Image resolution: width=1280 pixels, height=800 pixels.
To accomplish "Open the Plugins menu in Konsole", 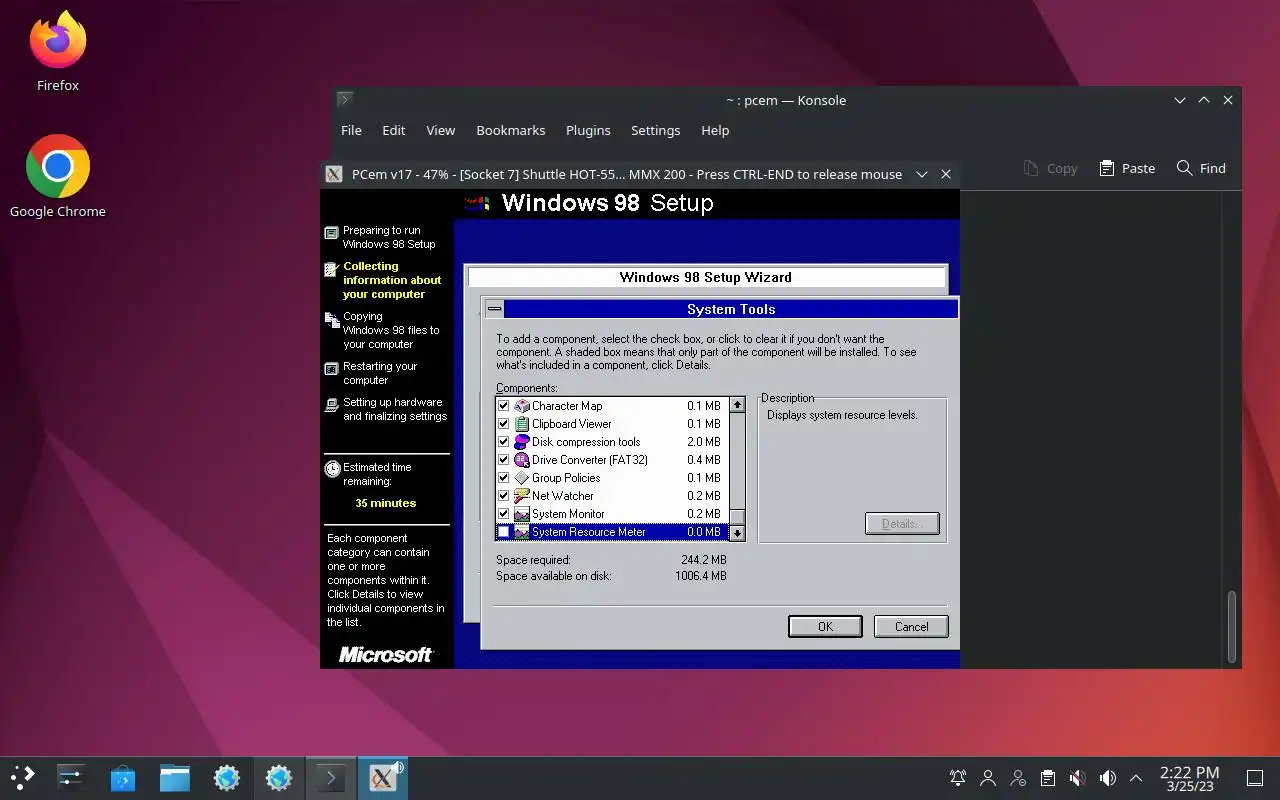I will 588,130.
